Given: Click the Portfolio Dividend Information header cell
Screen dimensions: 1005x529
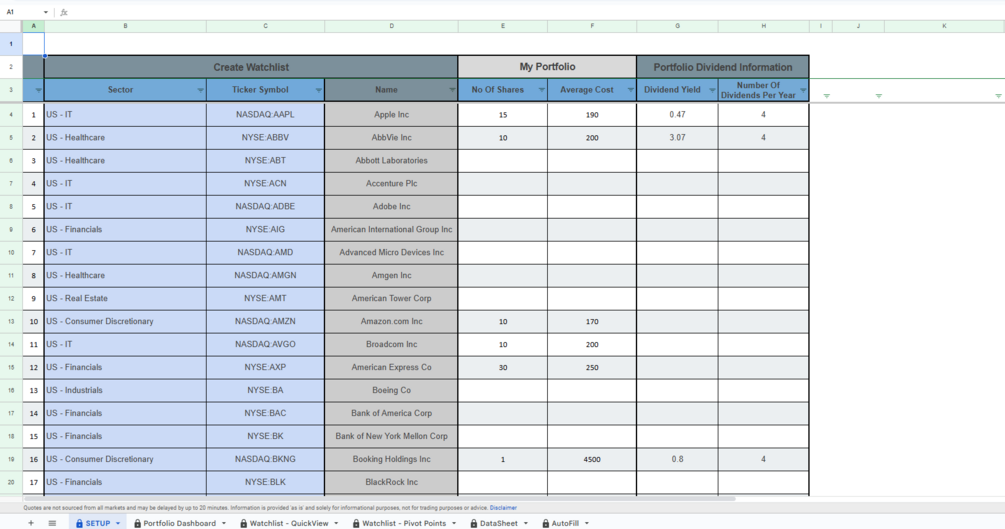Looking at the screenshot, I should 723,67.
